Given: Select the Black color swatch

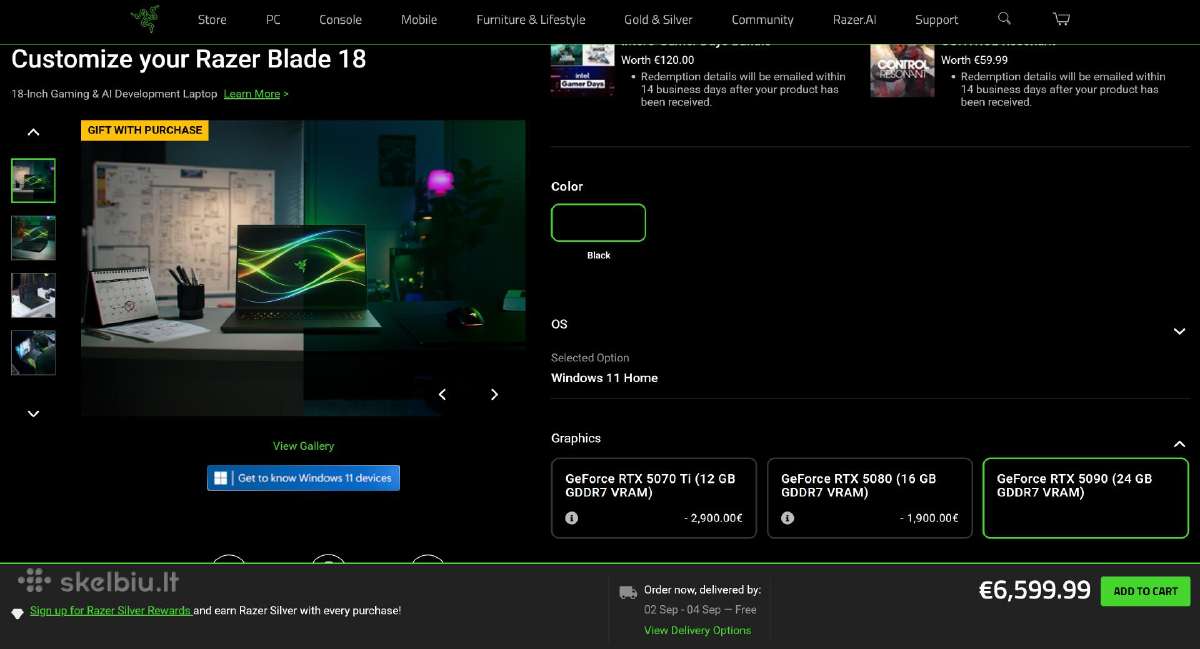Looking at the screenshot, I should click(x=598, y=222).
